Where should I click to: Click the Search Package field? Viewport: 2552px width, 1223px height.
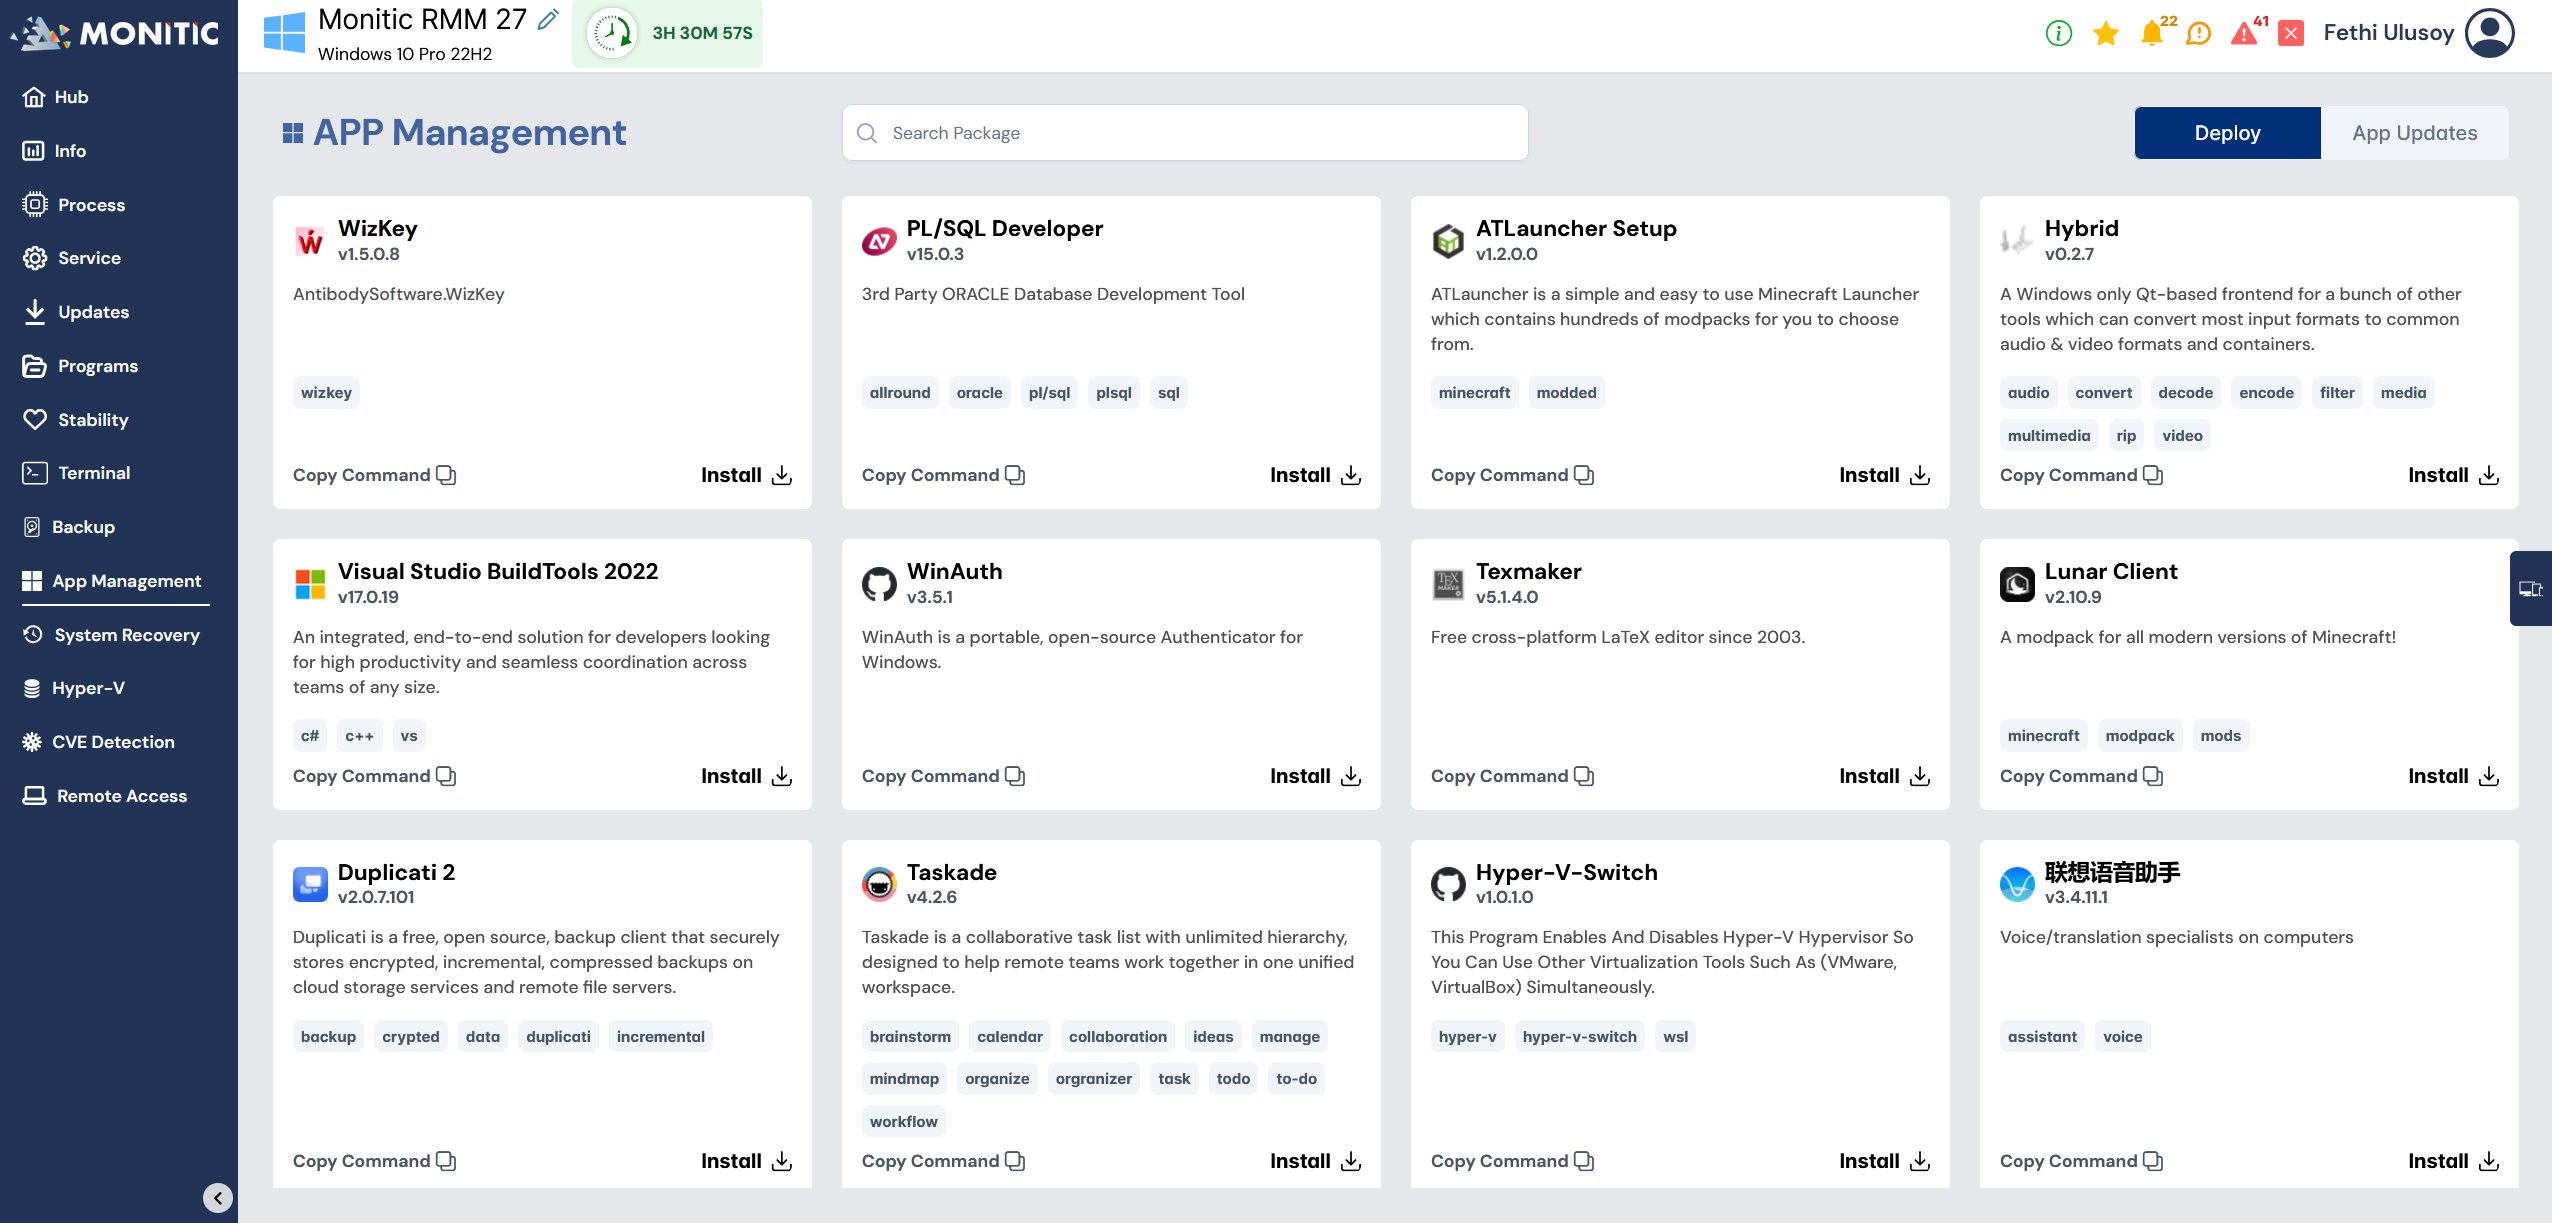click(1185, 133)
